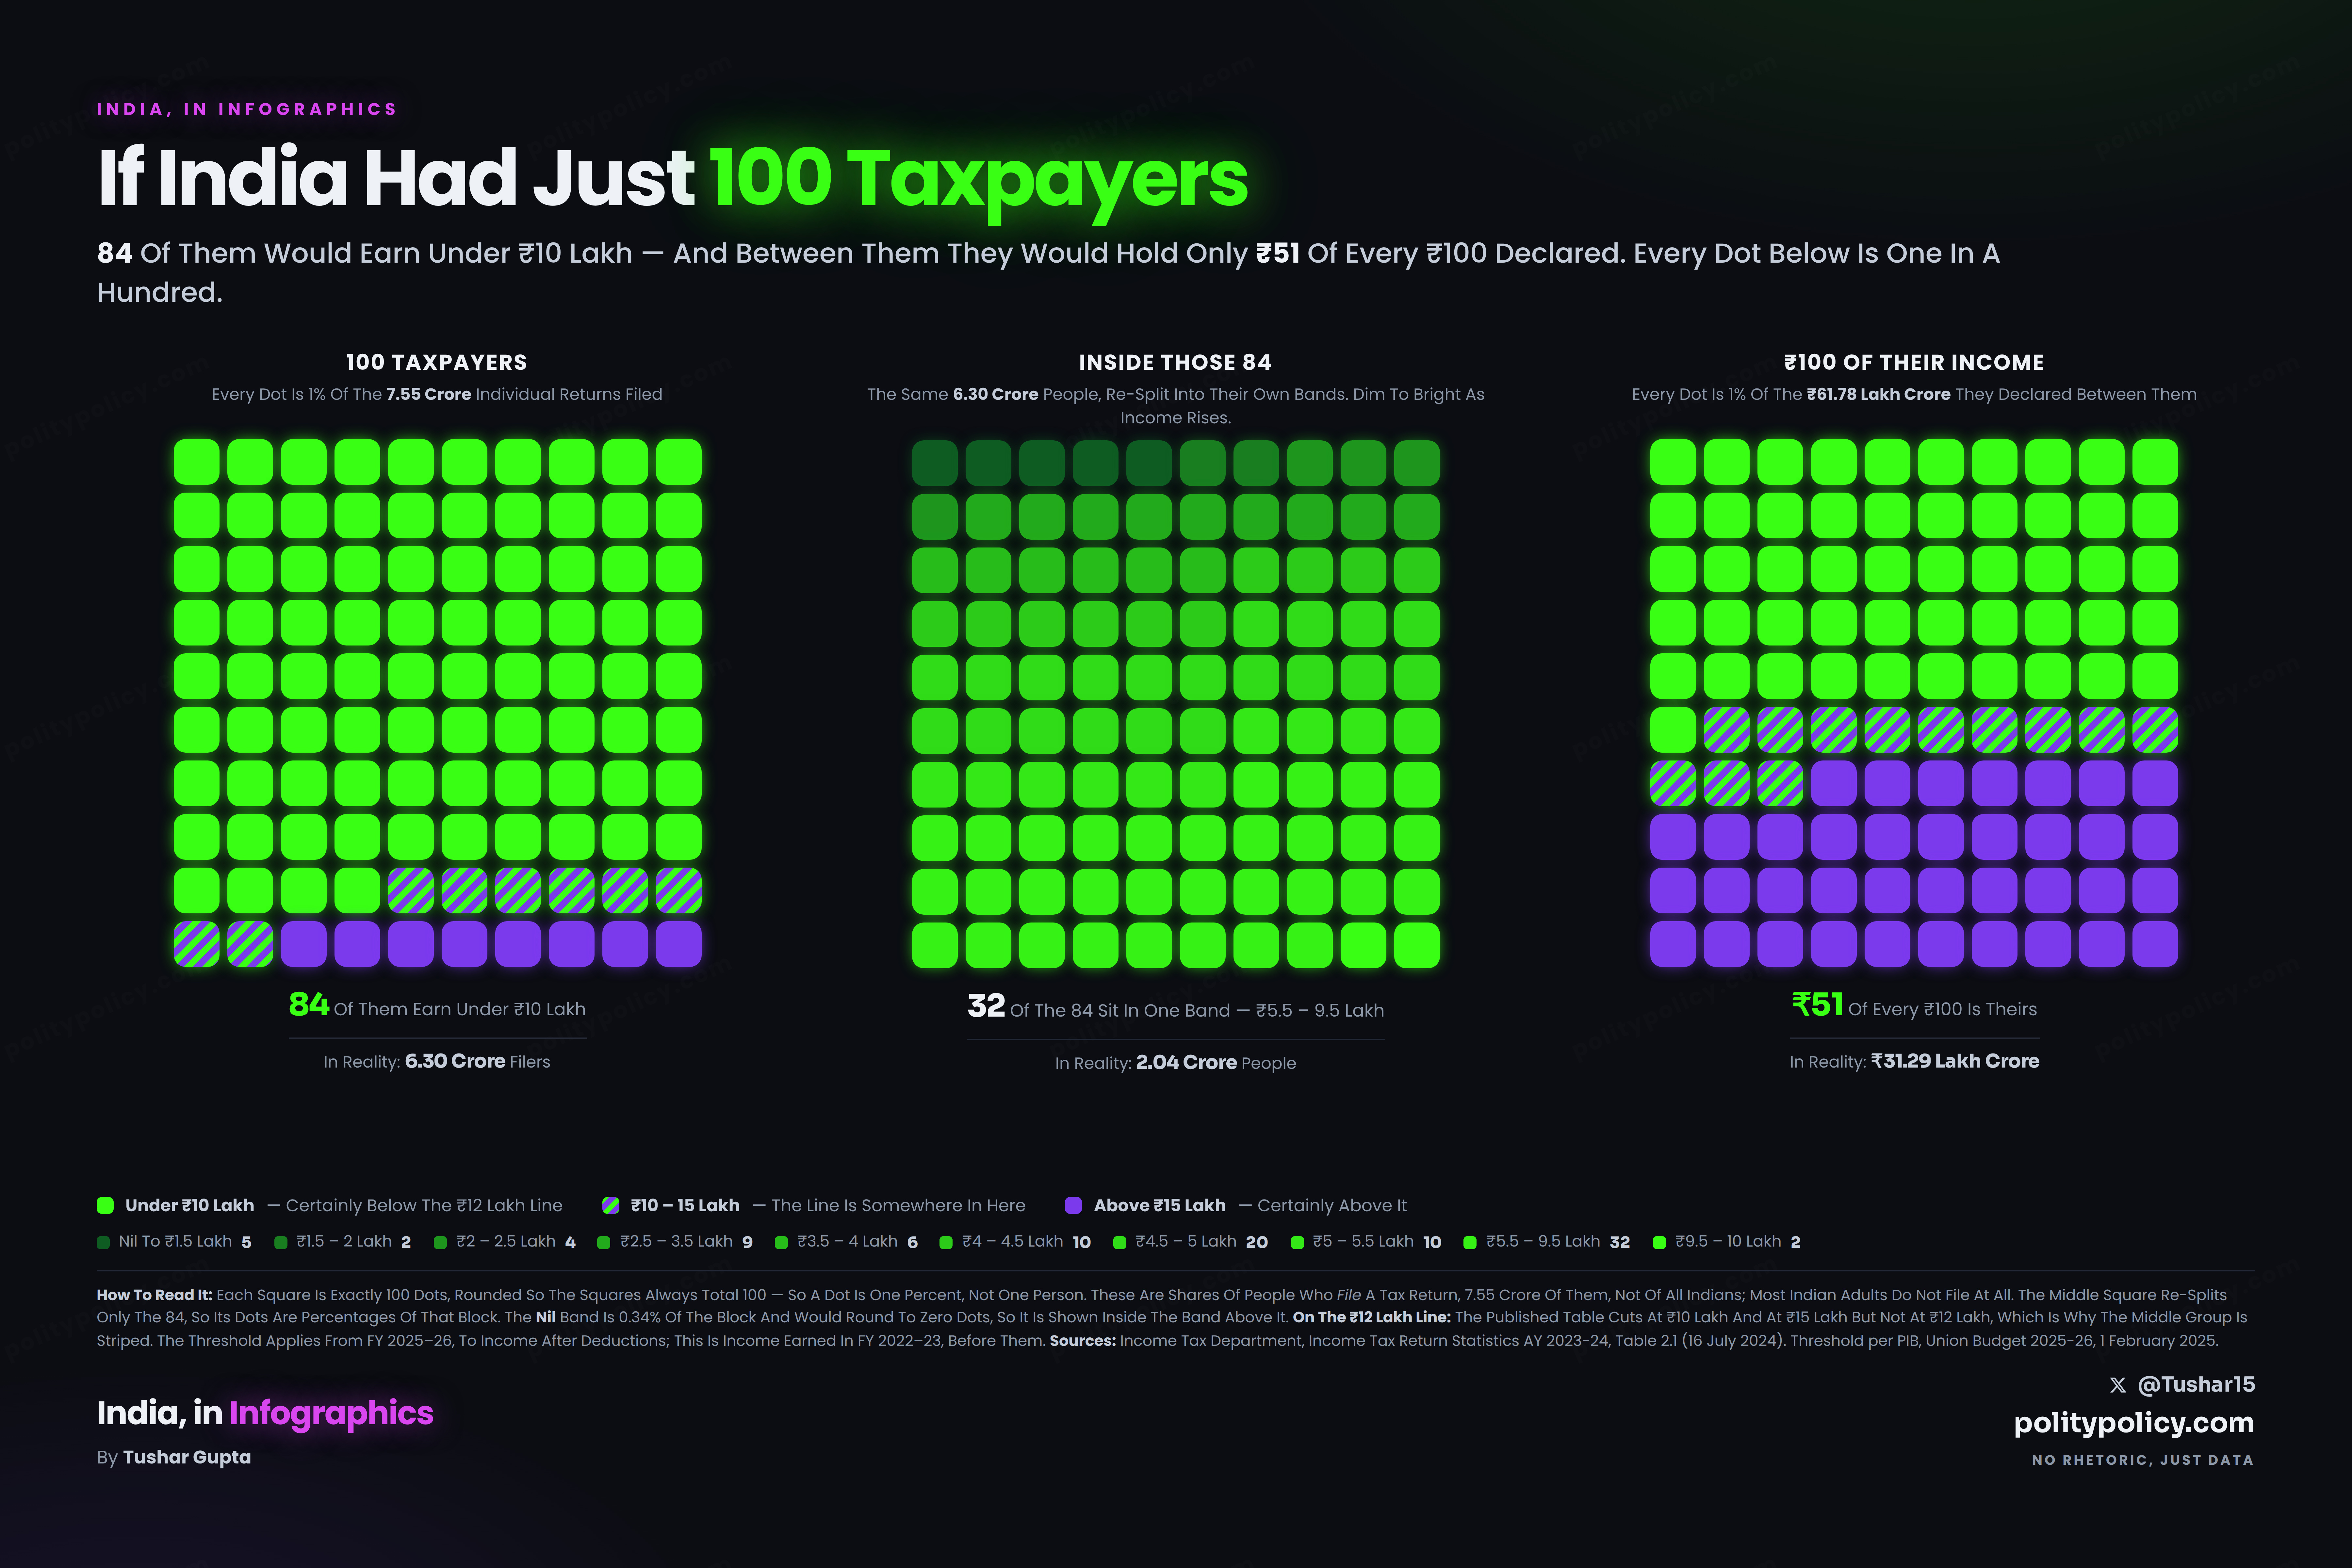This screenshot has height=1568, width=2352.
Task: Click the green Under ₹10 Lakh legend swatch
Action: tap(105, 1205)
